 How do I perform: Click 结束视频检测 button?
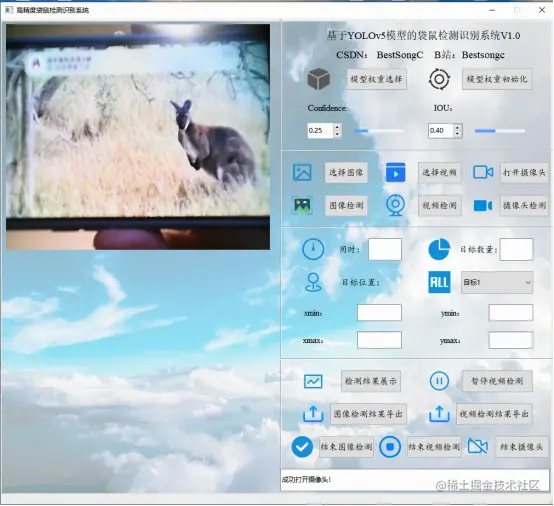(x=434, y=447)
